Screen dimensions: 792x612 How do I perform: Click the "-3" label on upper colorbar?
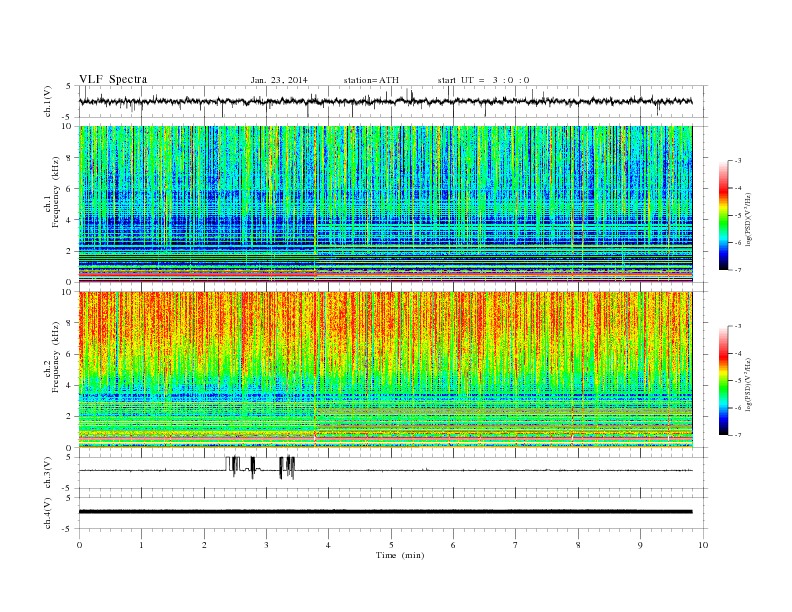[738, 161]
